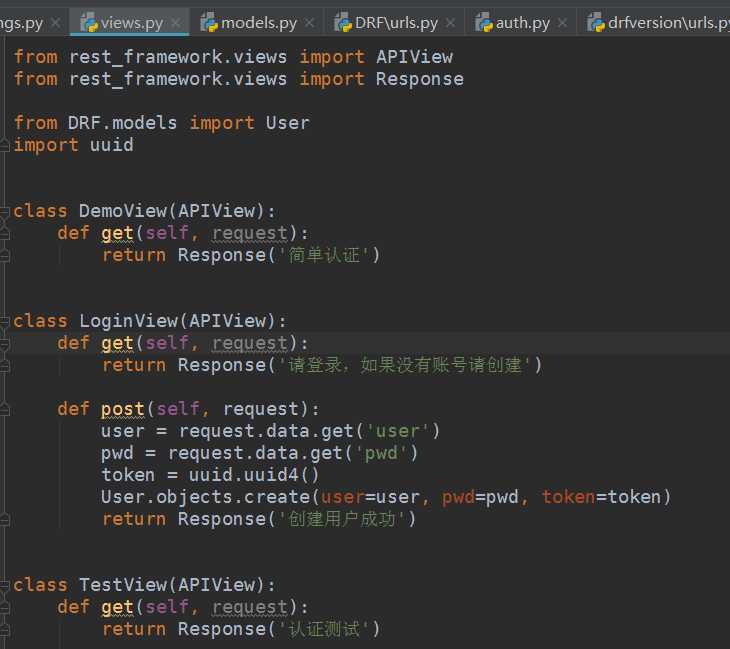This screenshot has height=649, width=730.
Task: Click the Python file icon on models.py tab
Action: tap(209, 22)
